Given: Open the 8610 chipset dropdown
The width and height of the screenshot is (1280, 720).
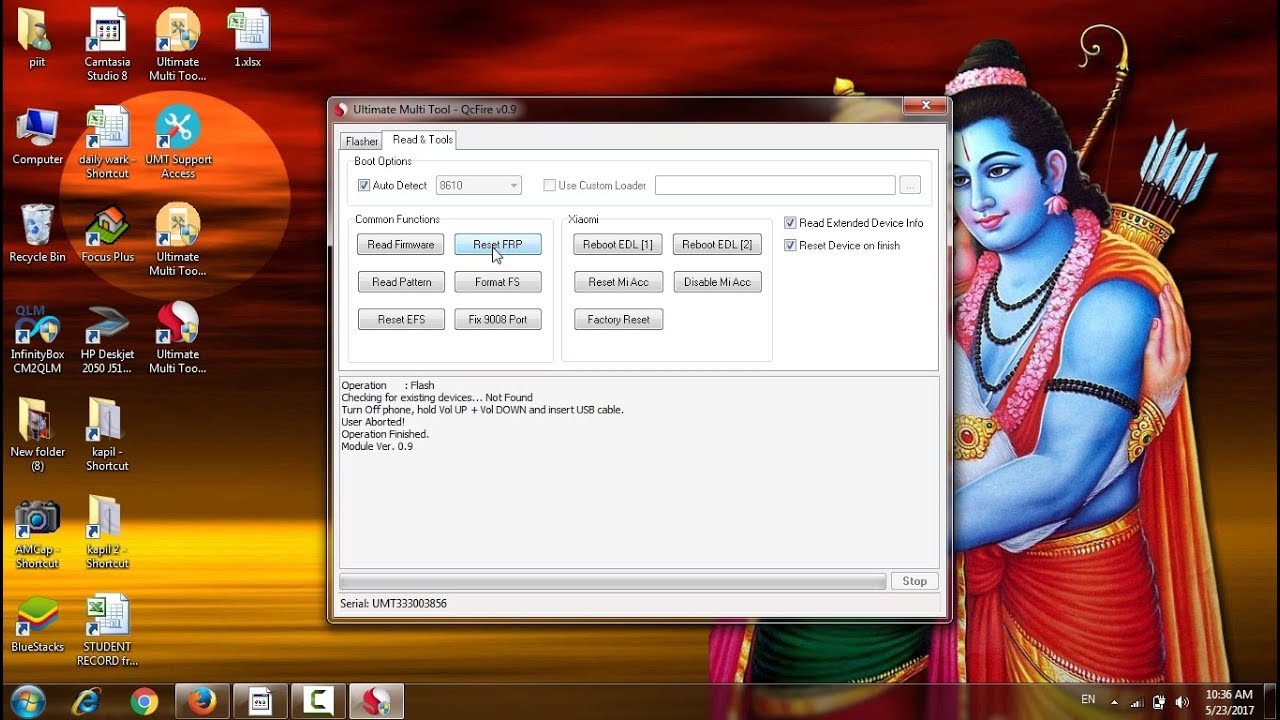Looking at the screenshot, I should [x=479, y=185].
